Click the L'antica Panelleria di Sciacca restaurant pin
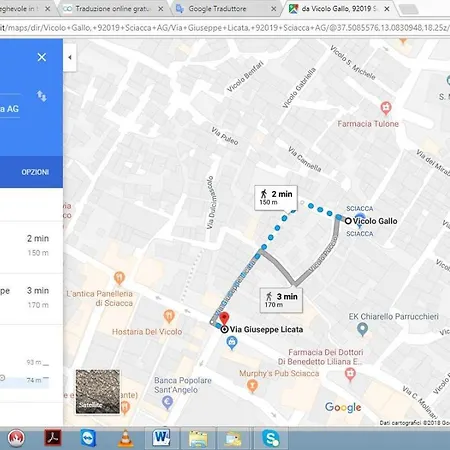450x450 pixels. coord(119,278)
